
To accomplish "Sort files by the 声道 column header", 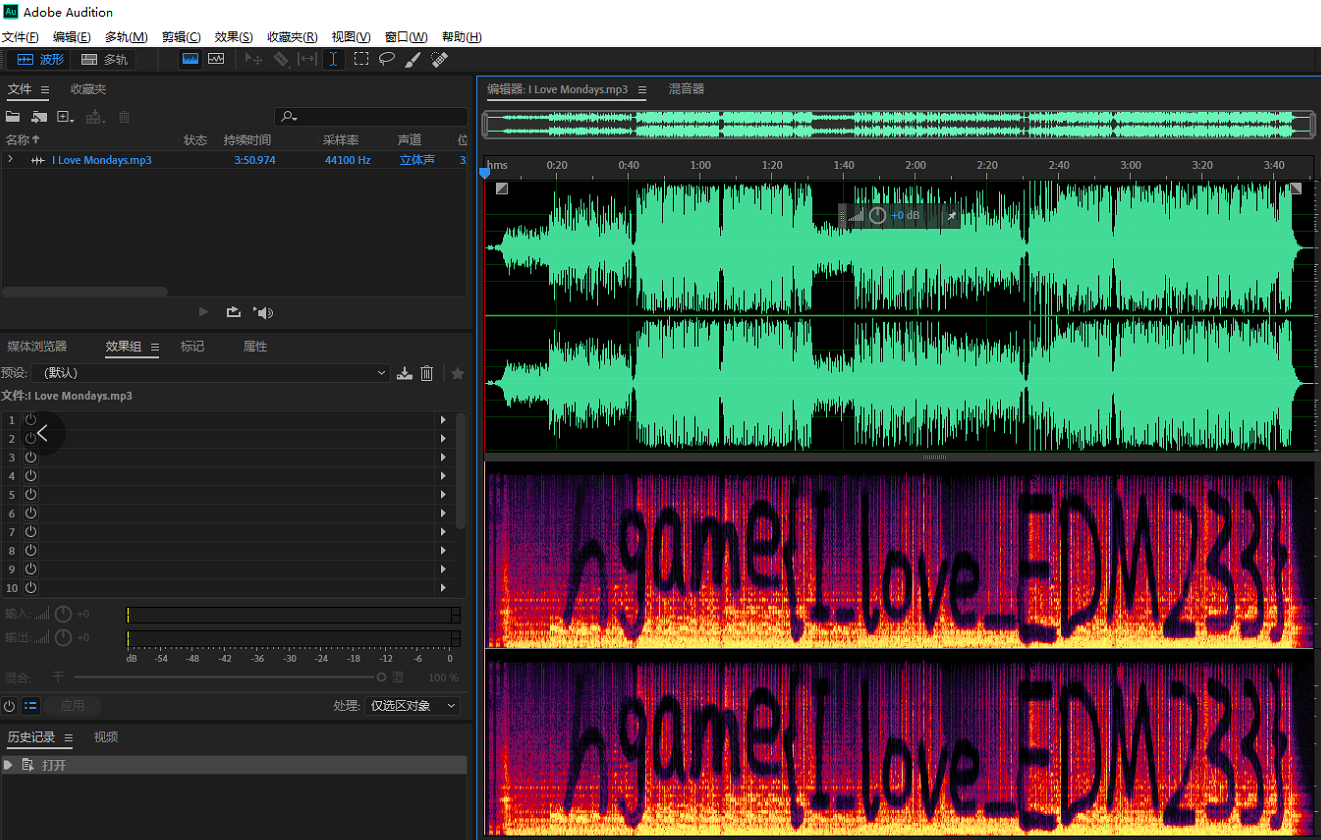I will pyautogui.click(x=409, y=140).
